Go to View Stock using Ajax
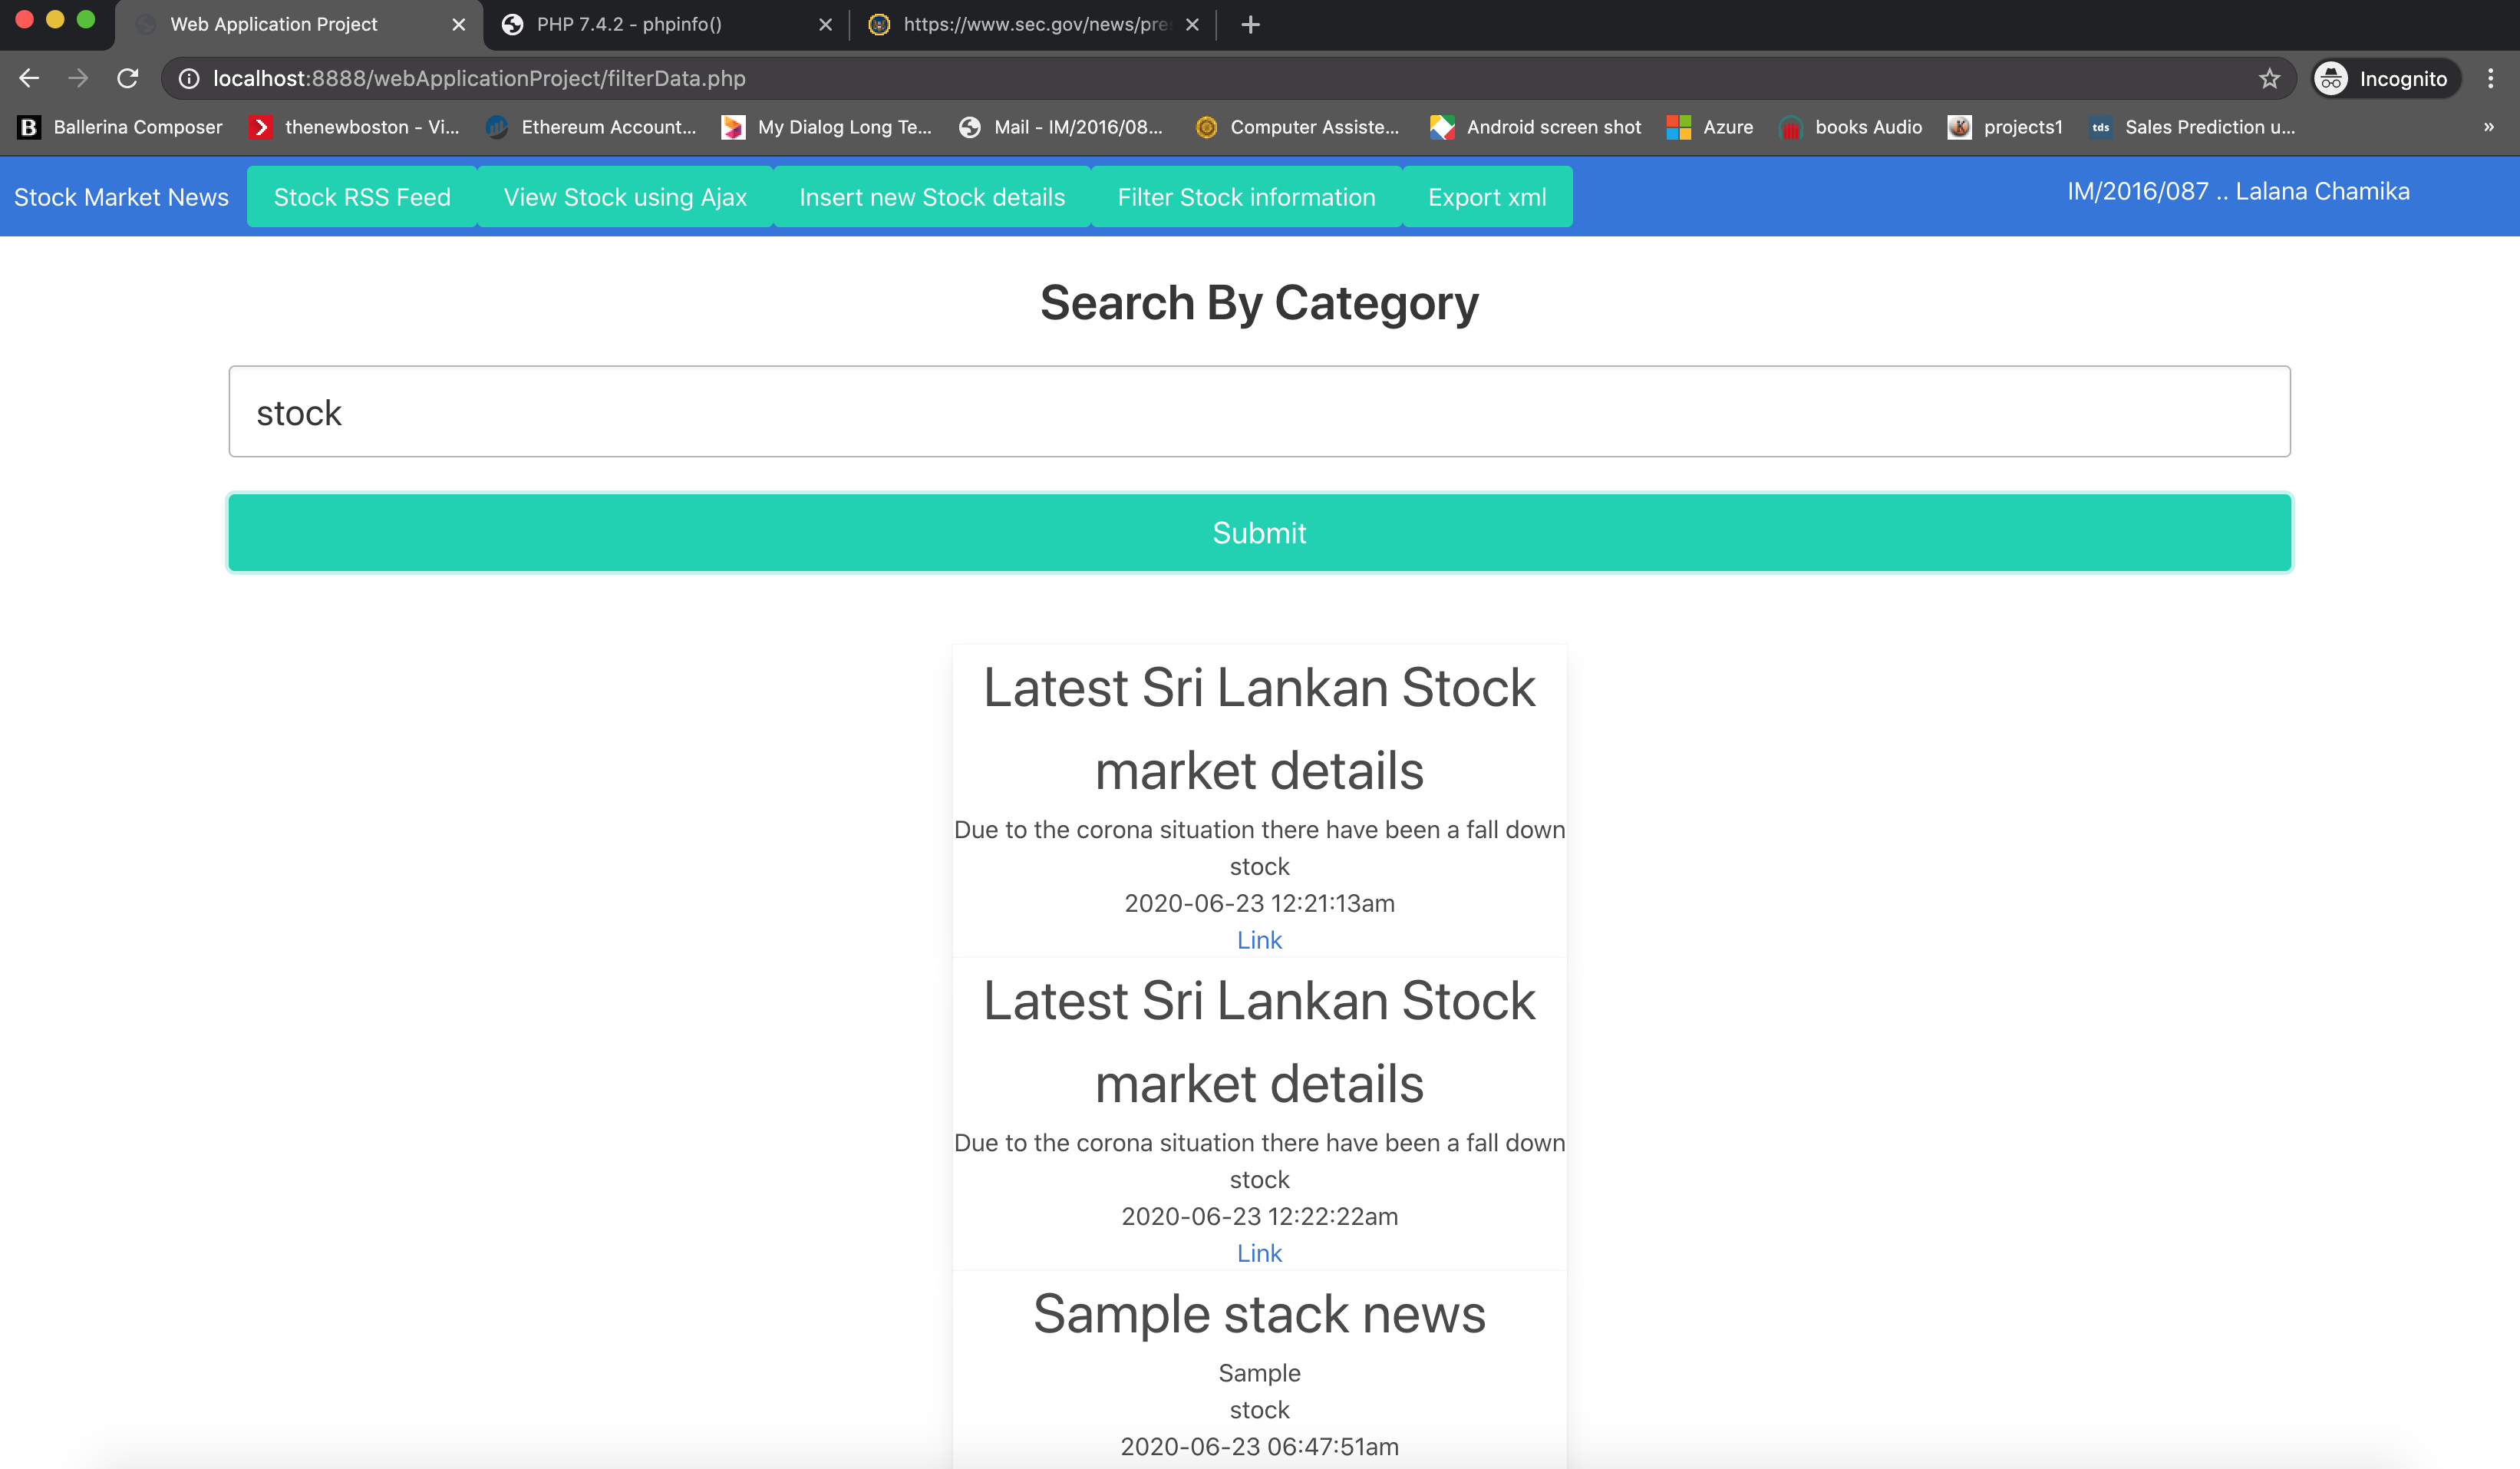The width and height of the screenshot is (2520, 1469). (x=625, y=197)
